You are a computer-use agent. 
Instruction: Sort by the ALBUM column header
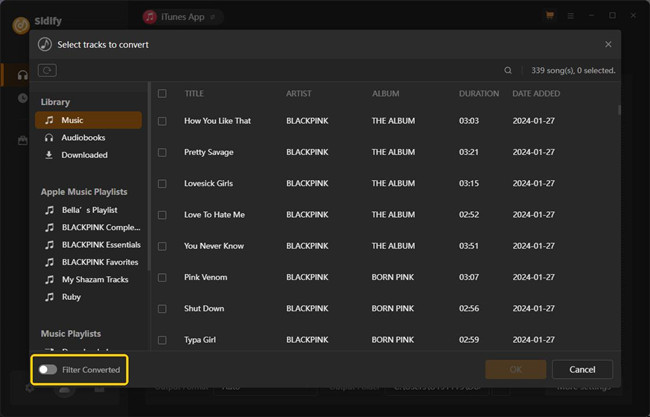(x=386, y=94)
